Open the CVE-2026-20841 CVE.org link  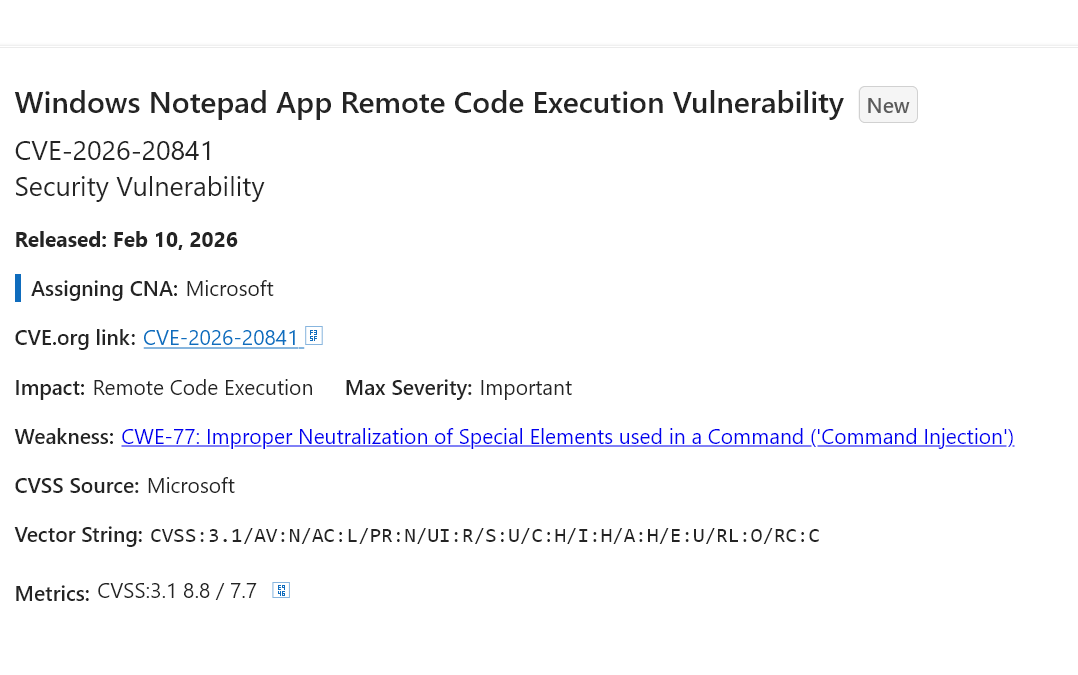(x=221, y=338)
